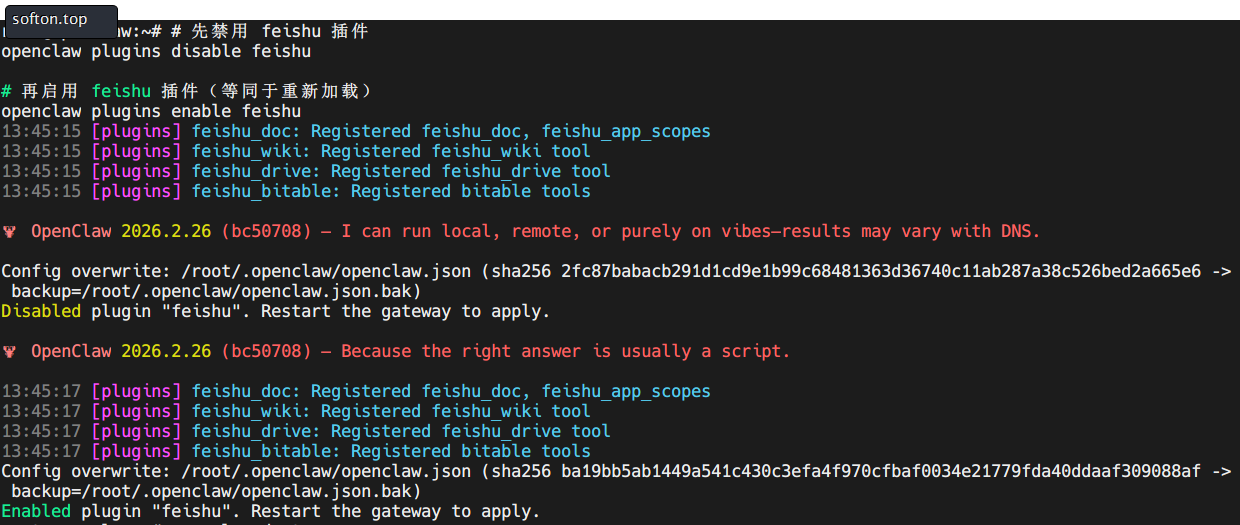Screen dimensions: 1240x525
Task: Click the lobster icon before OpenClaw DNS tagline
Action: pos(9,231)
